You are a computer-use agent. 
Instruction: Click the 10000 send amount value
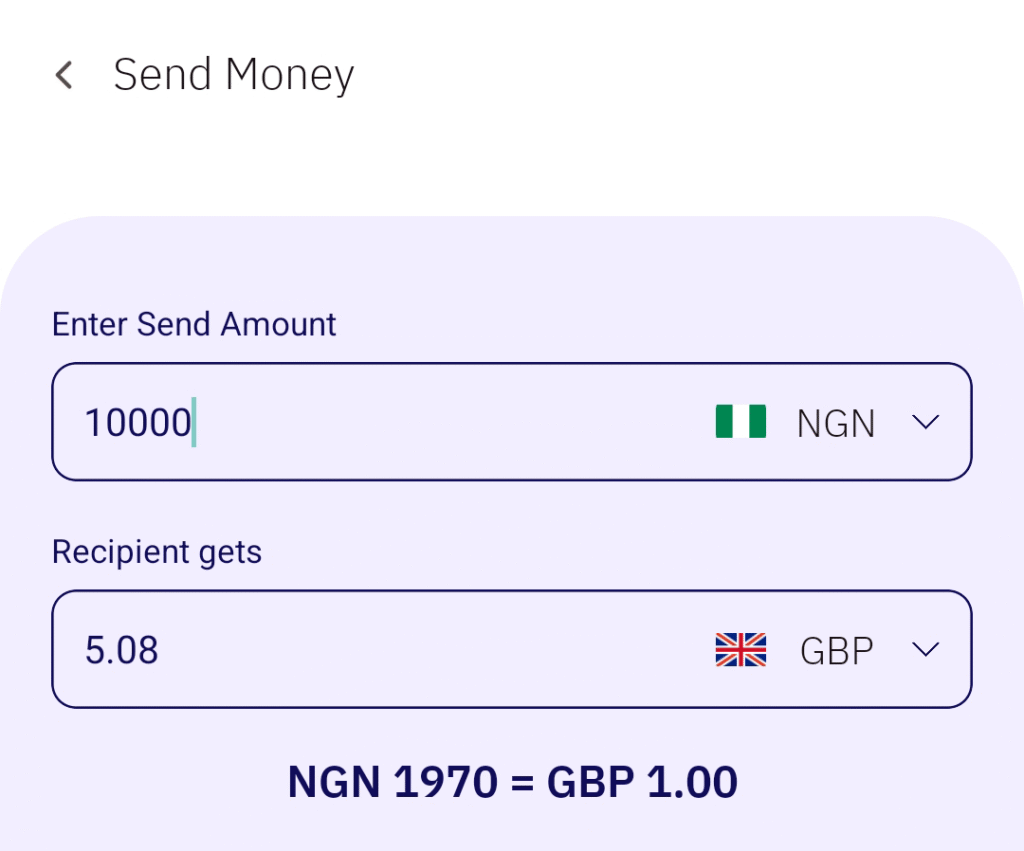click(x=136, y=423)
